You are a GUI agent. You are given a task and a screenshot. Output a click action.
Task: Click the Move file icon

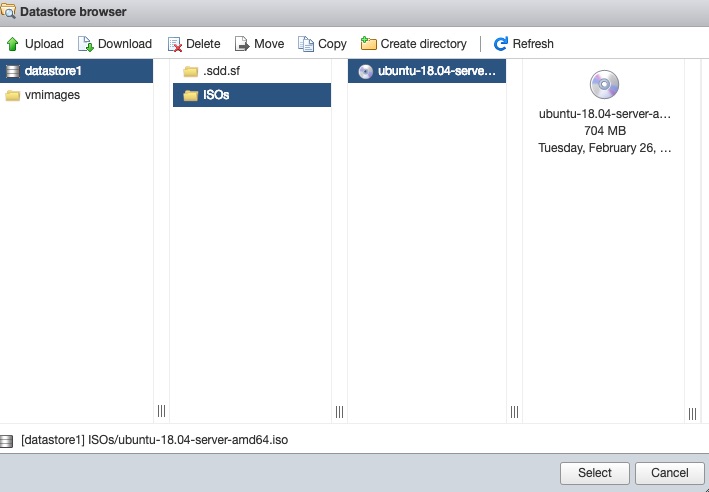pyautogui.click(x=242, y=44)
